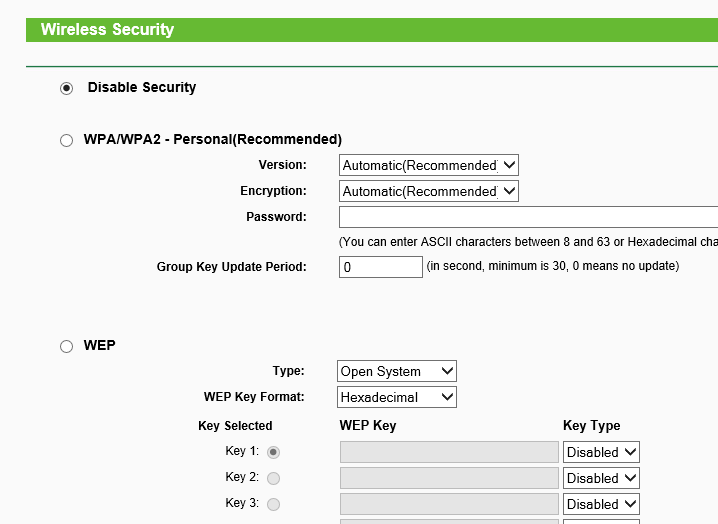This screenshot has height=524, width=718.
Task: Open Key 1 Key Type dropdown
Action: pos(601,452)
